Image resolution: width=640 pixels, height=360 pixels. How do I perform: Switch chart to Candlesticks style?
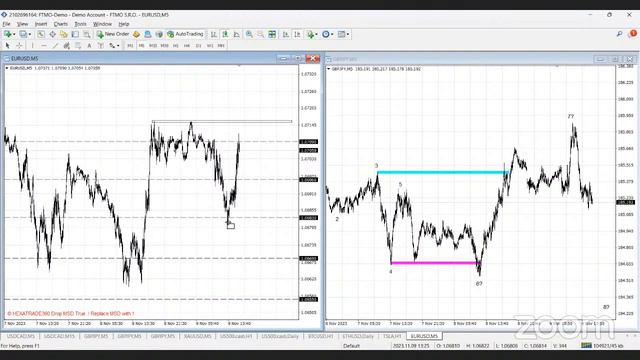(225, 34)
